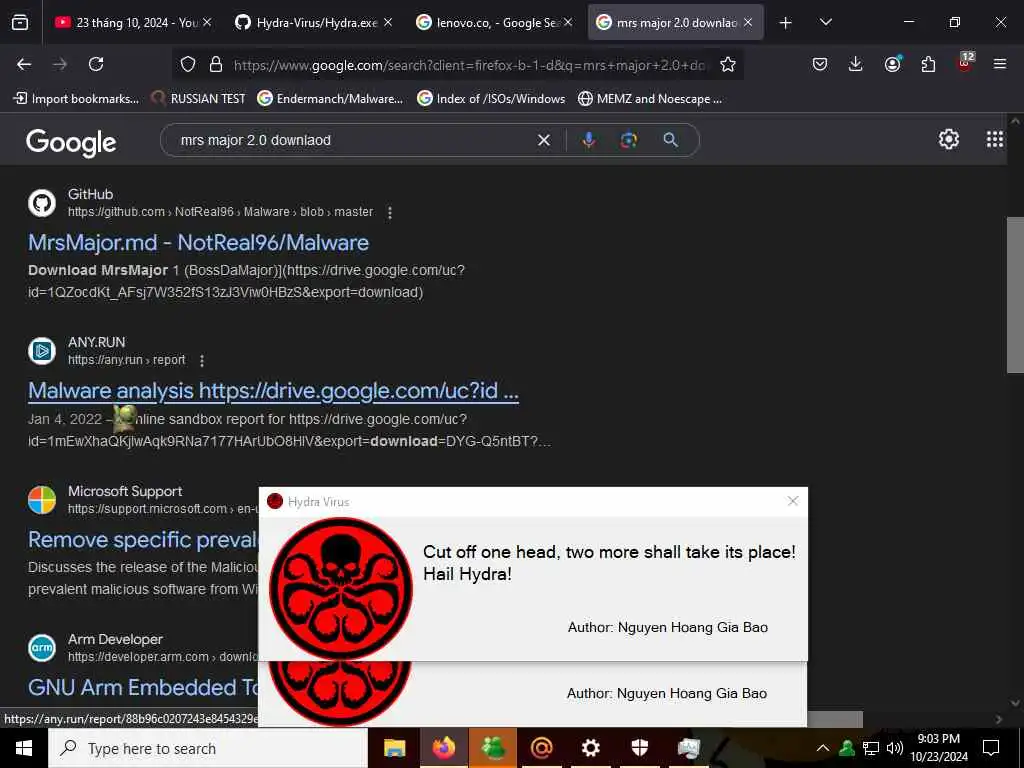Image resolution: width=1024 pixels, height=768 pixels.
Task: Bookmark this page with star icon
Action: [728, 64]
